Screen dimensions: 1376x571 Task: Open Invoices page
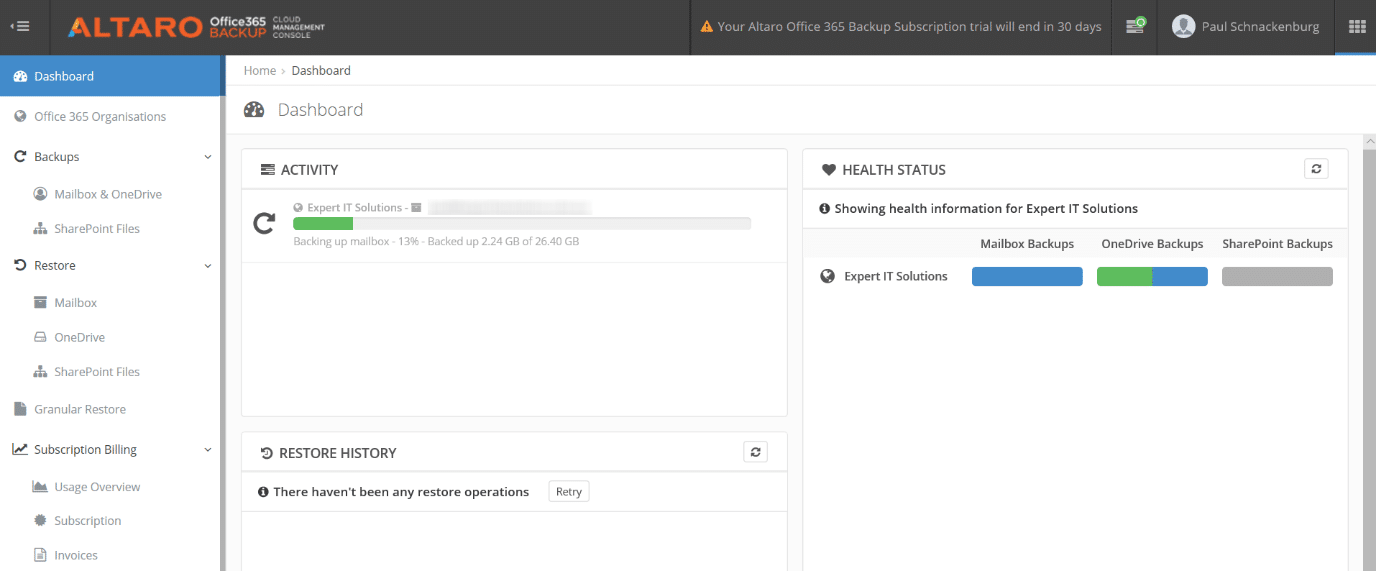tap(76, 555)
